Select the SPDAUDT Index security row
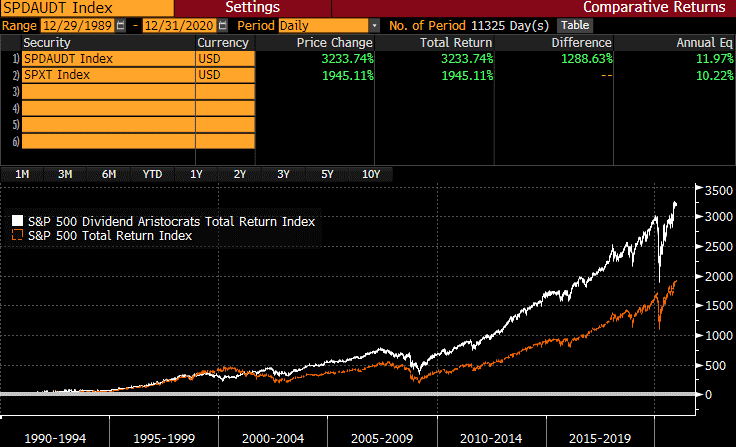Viewport: 736px width, 447px height. (108, 59)
